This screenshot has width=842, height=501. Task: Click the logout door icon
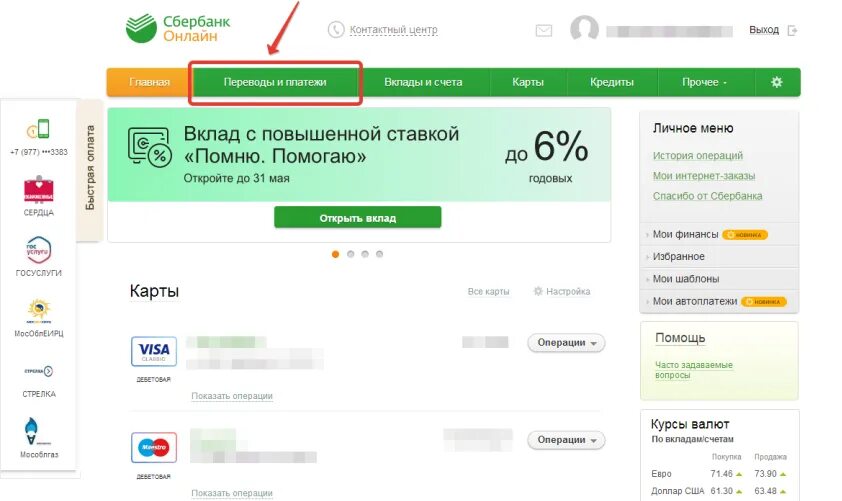(792, 31)
